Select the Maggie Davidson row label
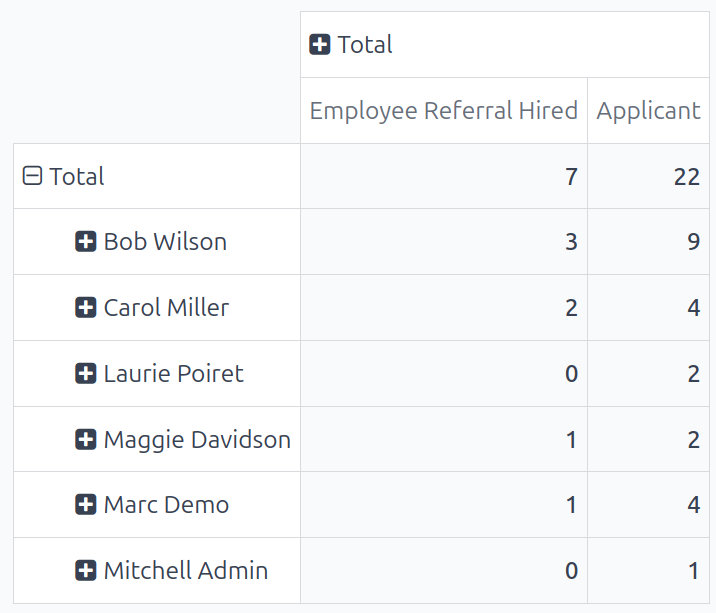The image size is (716, 613). click(197, 440)
